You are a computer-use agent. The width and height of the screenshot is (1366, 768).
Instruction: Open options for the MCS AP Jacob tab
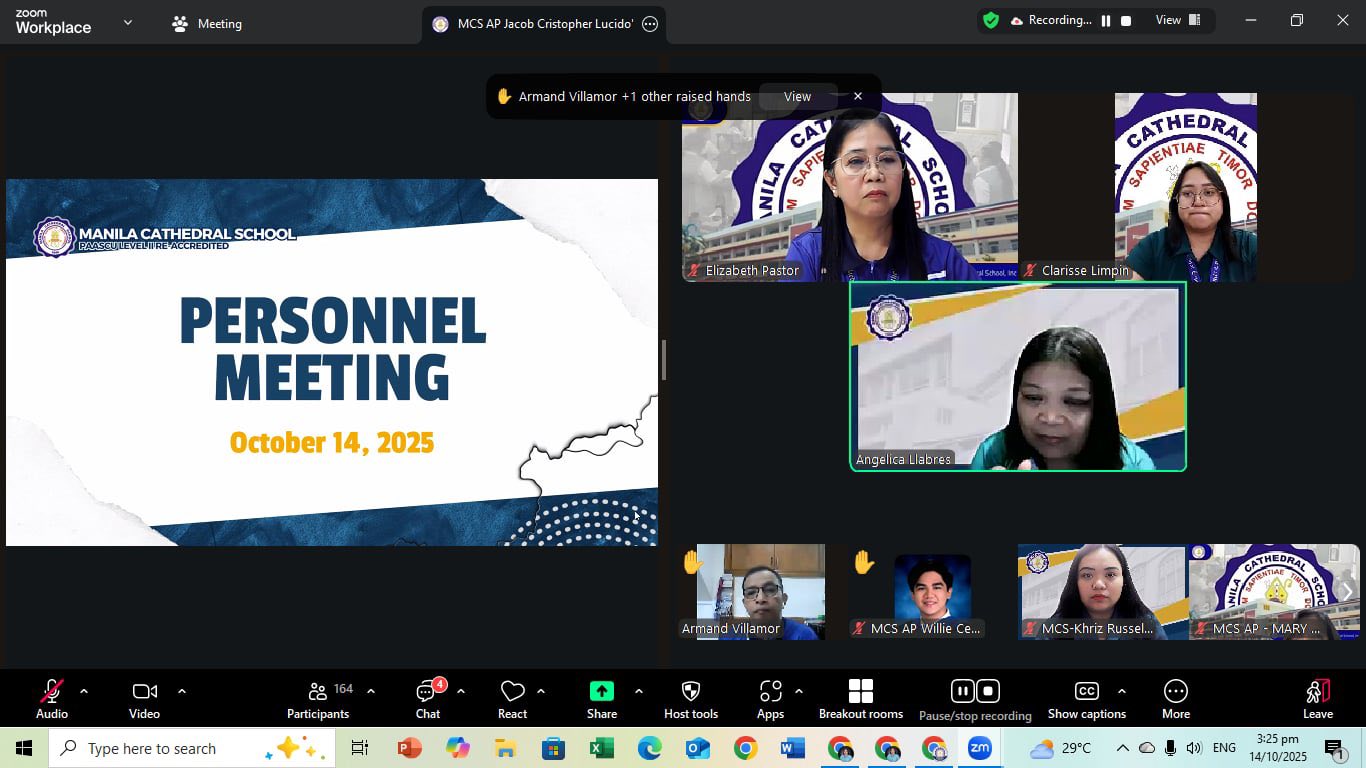650,24
